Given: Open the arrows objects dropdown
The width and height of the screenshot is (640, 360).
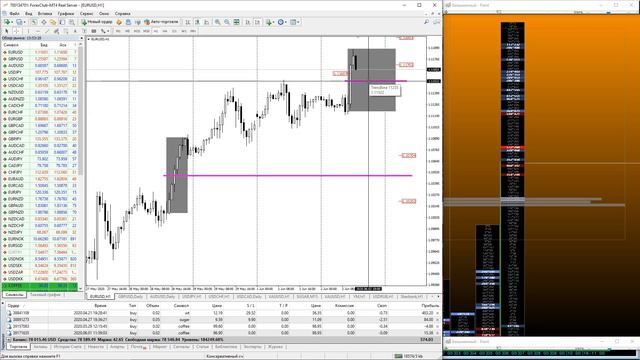Looking at the screenshot, I should [104, 31].
